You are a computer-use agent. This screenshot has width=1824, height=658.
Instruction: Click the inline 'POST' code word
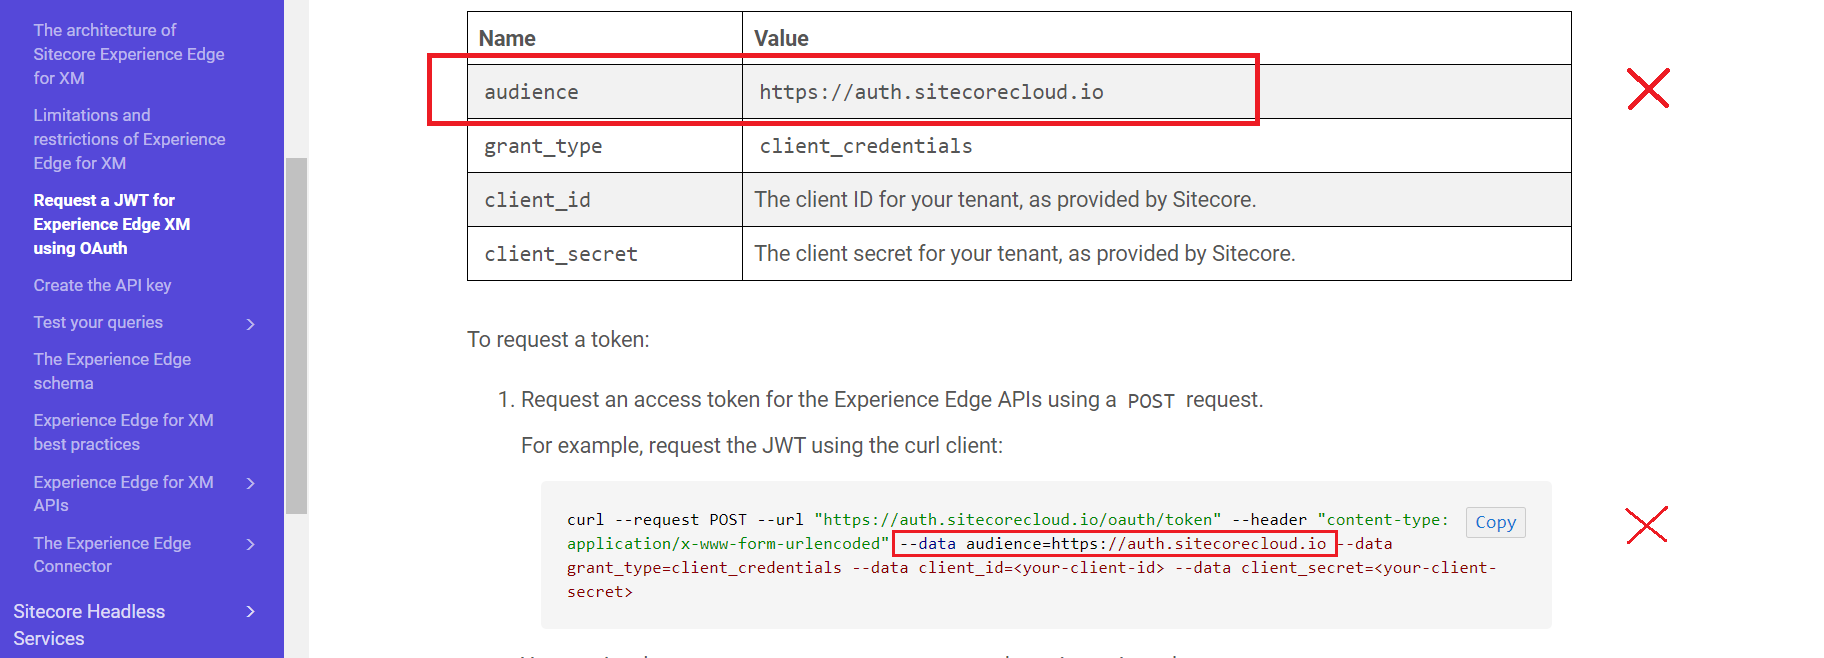pyautogui.click(x=1151, y=401)
